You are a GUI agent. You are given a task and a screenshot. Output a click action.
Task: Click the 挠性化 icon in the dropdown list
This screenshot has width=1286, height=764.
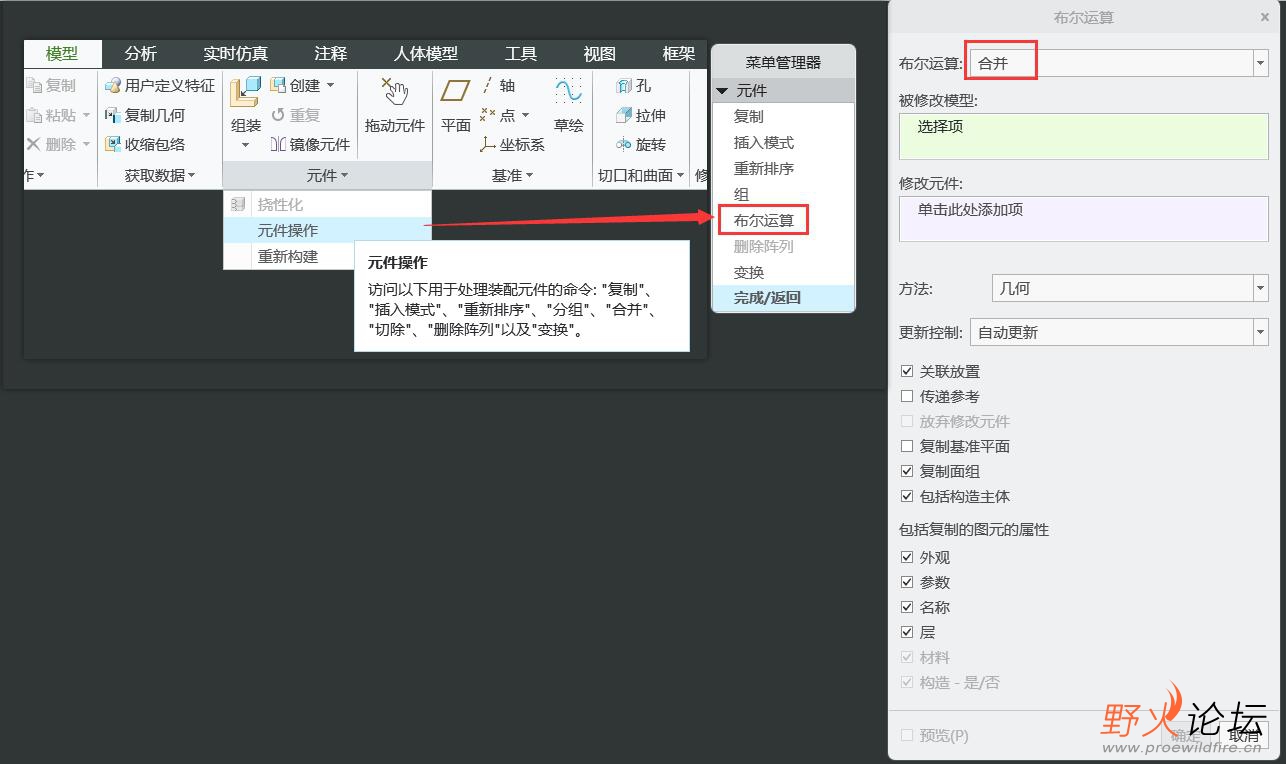(x=238, y=204)
